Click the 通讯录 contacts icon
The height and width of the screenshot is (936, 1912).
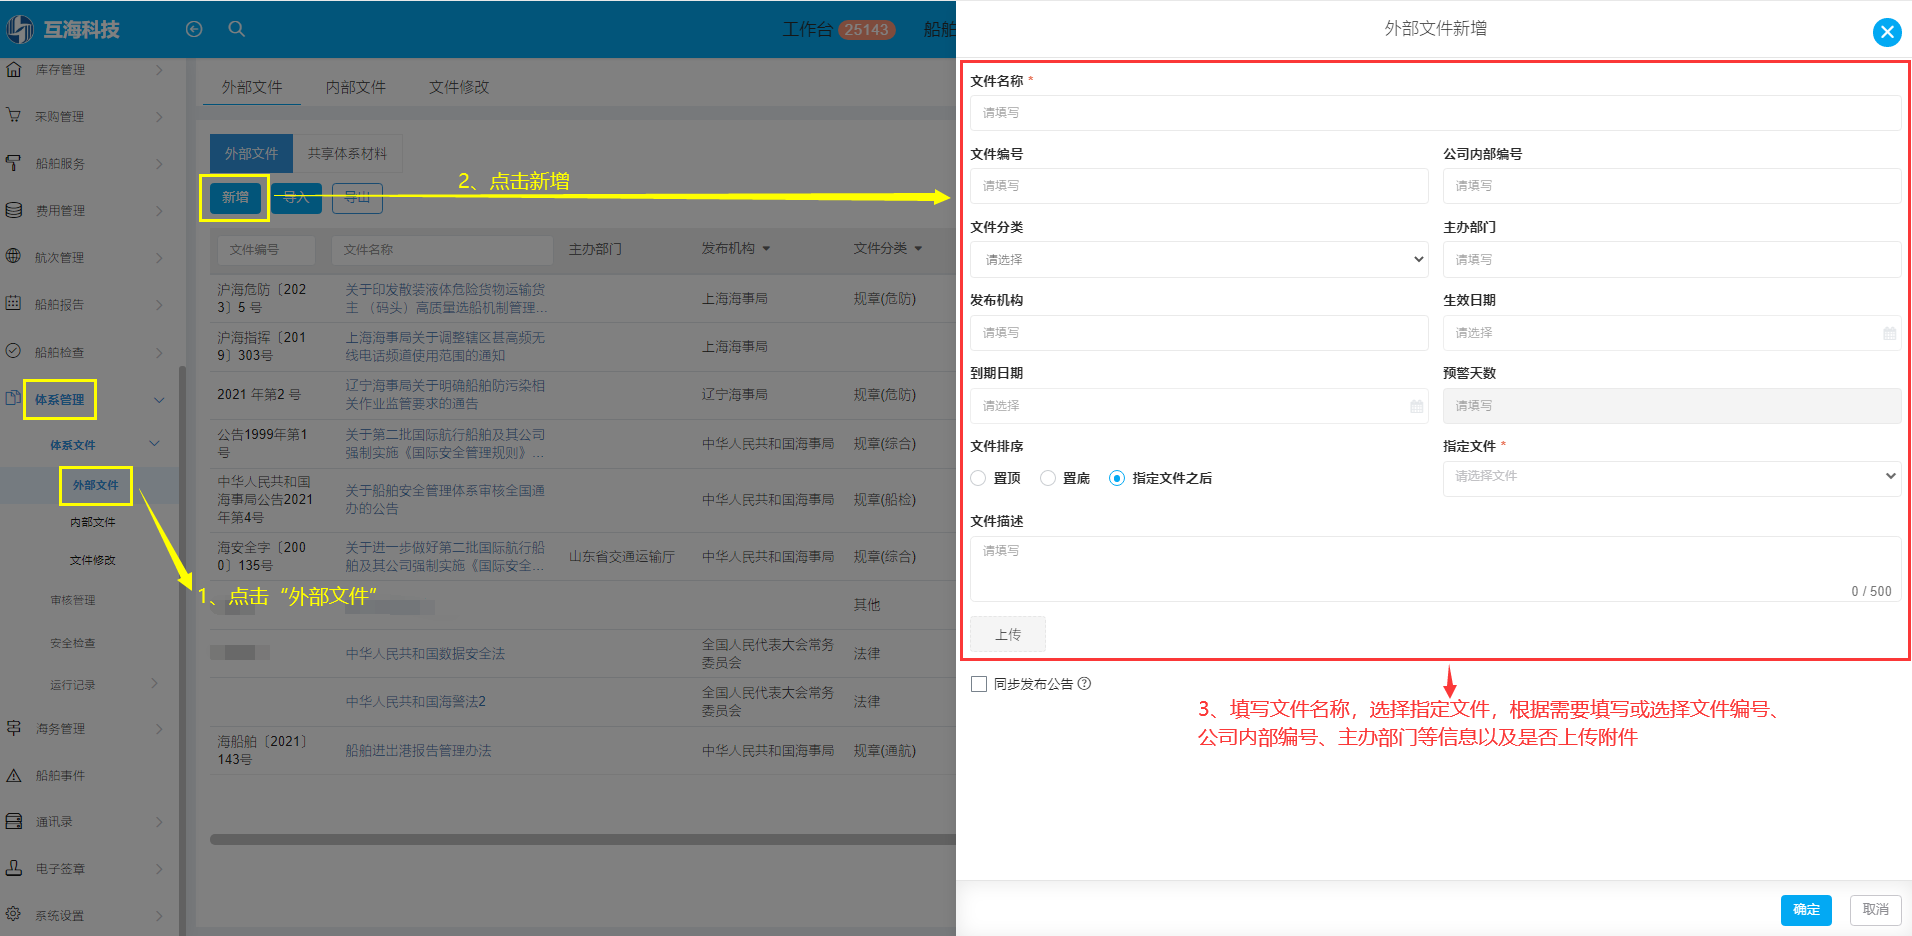click(x=14, y=821)
